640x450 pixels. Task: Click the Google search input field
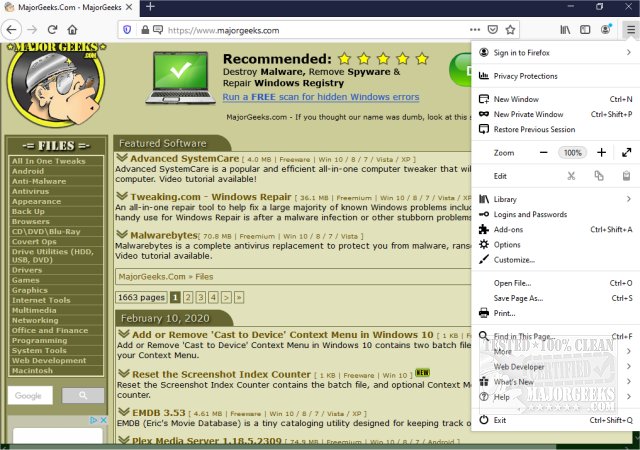click(x=30, y=395)
